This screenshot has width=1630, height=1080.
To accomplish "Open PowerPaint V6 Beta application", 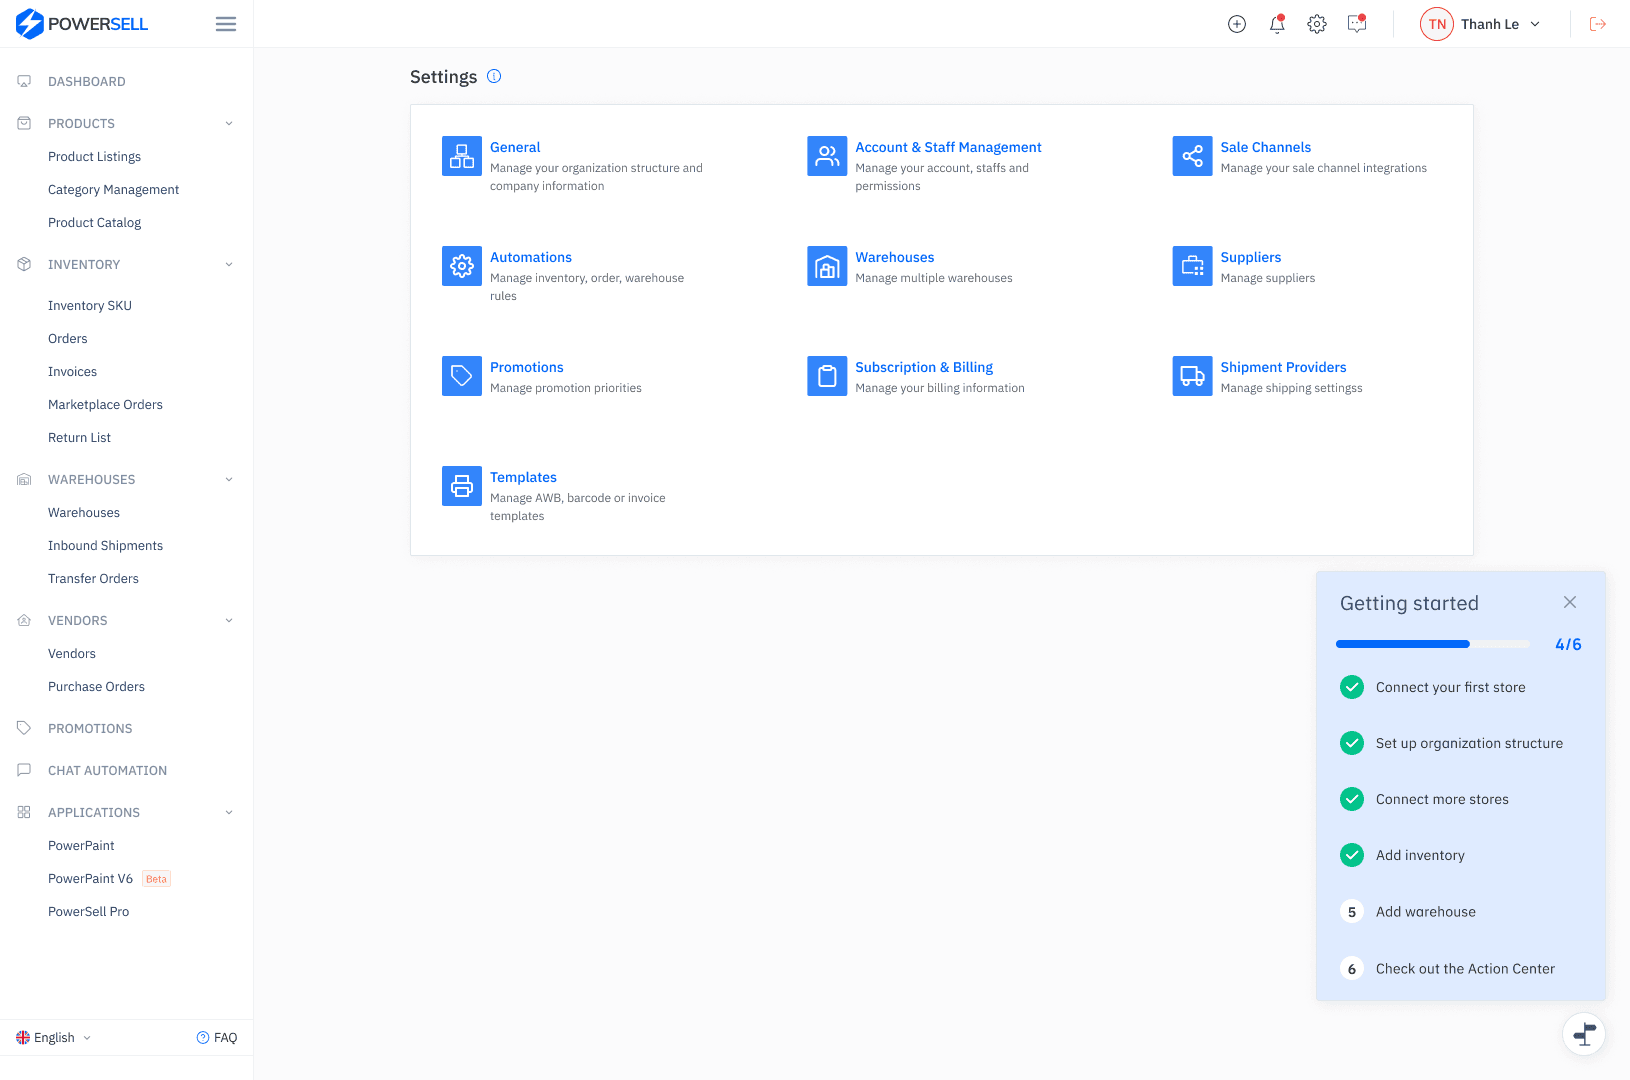I will pyautogui.click(x=109, y=878).
